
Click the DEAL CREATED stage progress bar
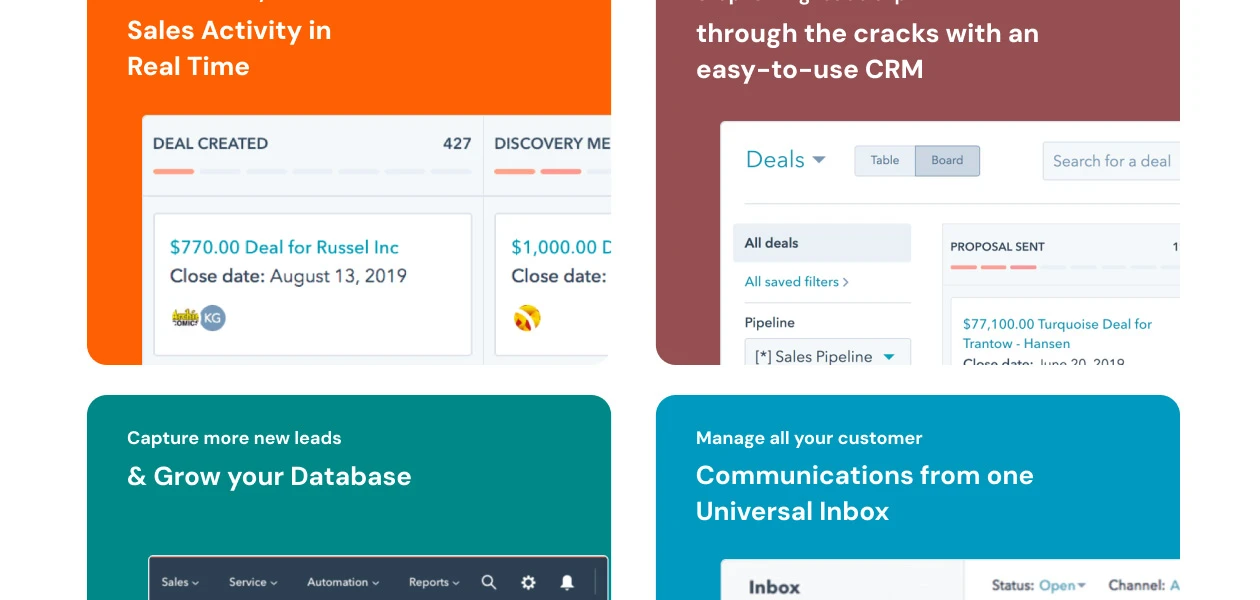coord(312,171)
